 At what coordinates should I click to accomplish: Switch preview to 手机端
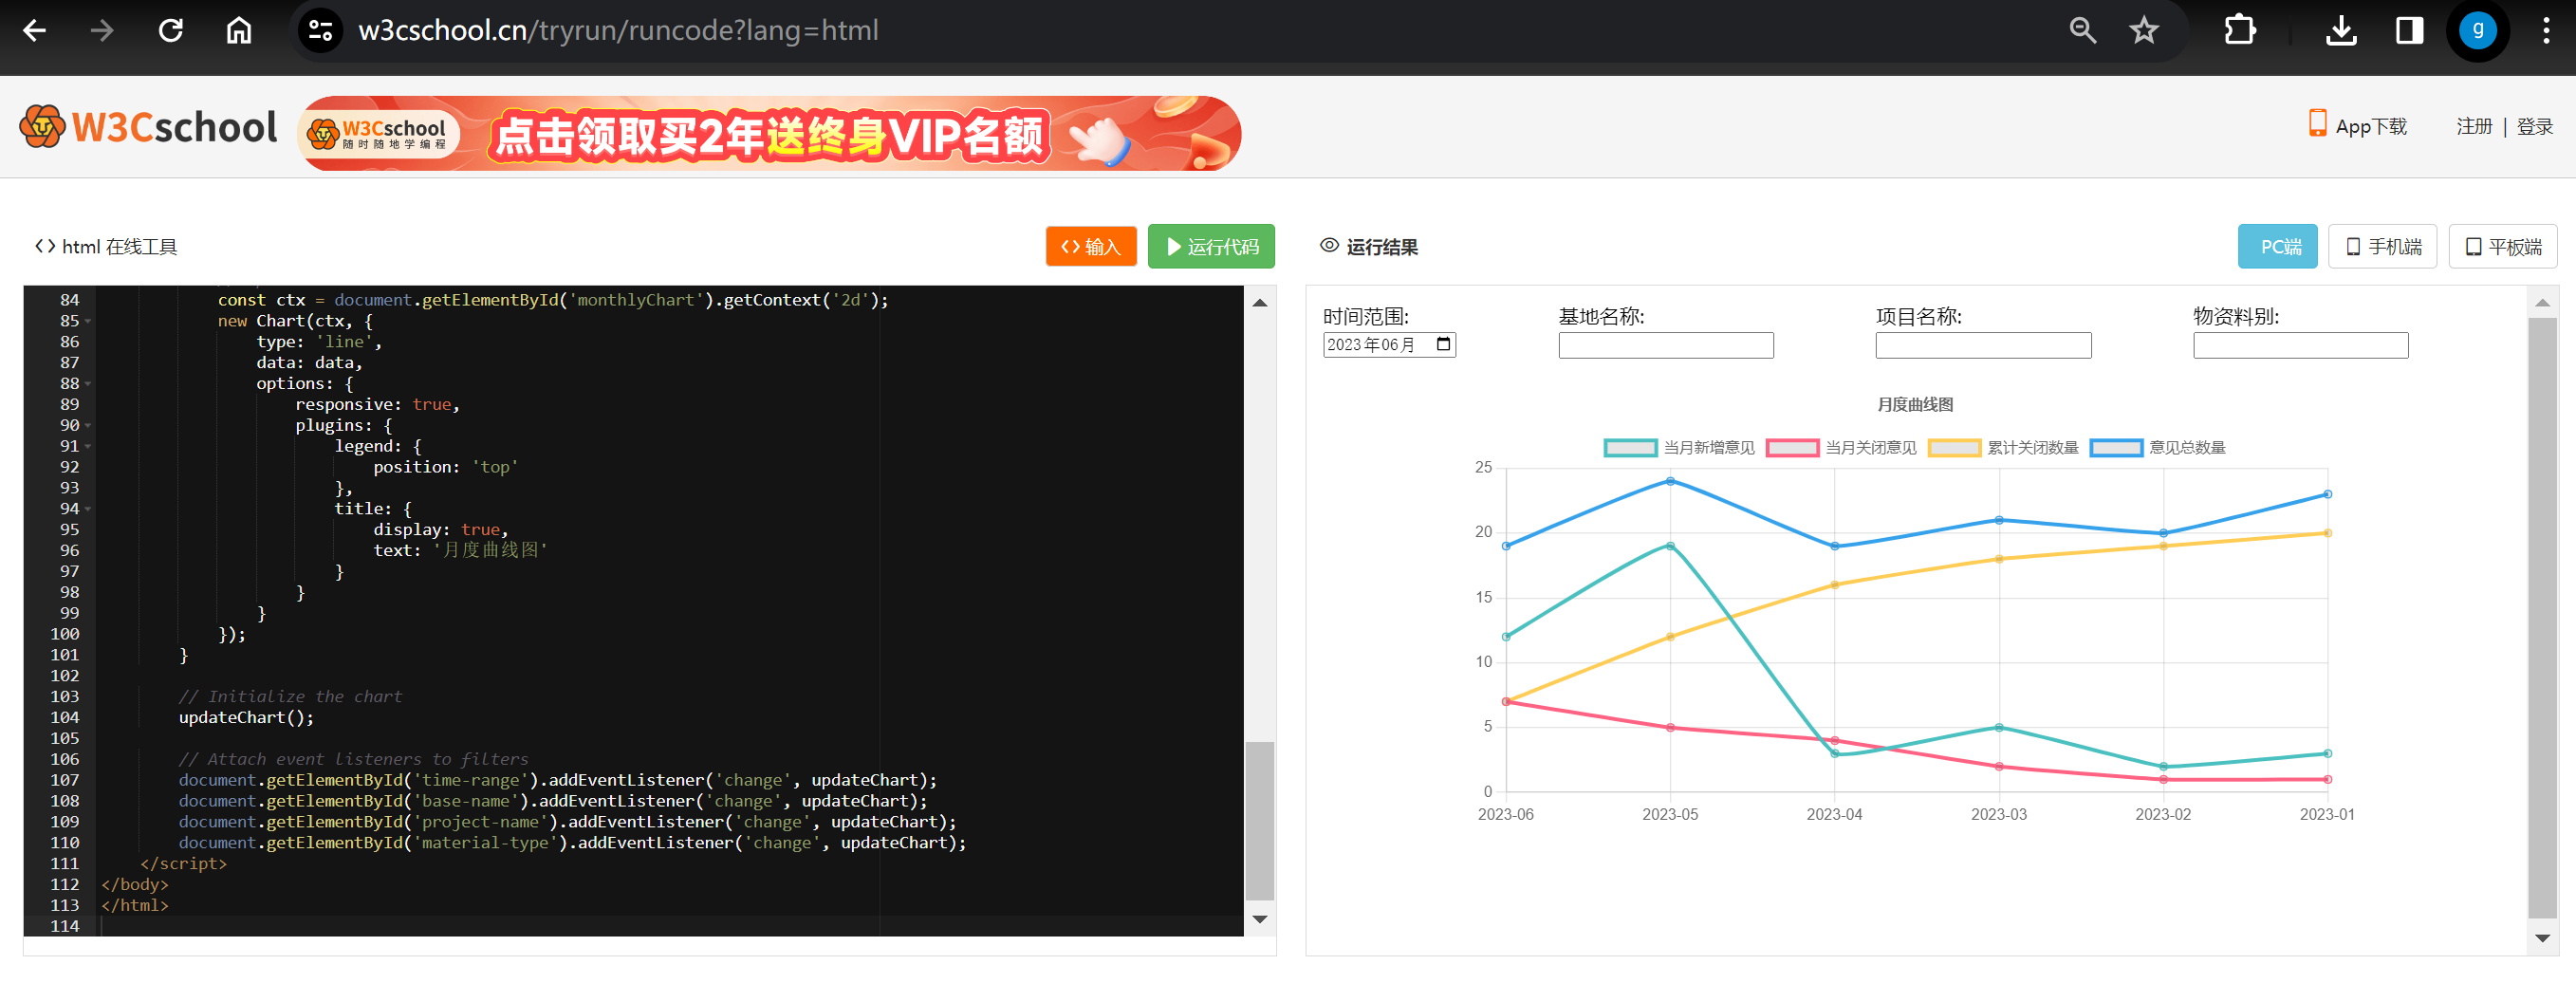pyautogui.click(x=2382, y=247)
